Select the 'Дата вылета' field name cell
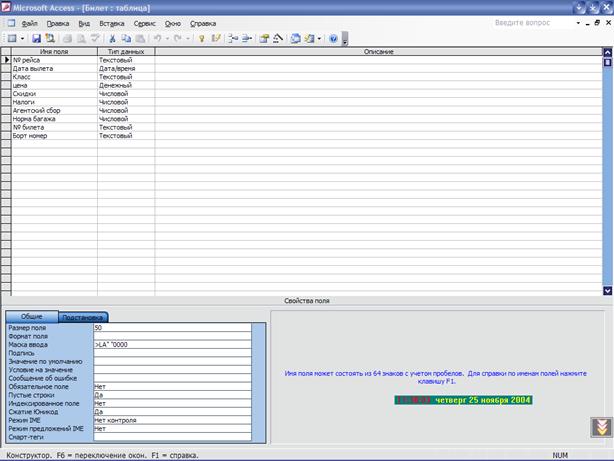The width and height of the screenshot is (614, 461). pos(52,68)
